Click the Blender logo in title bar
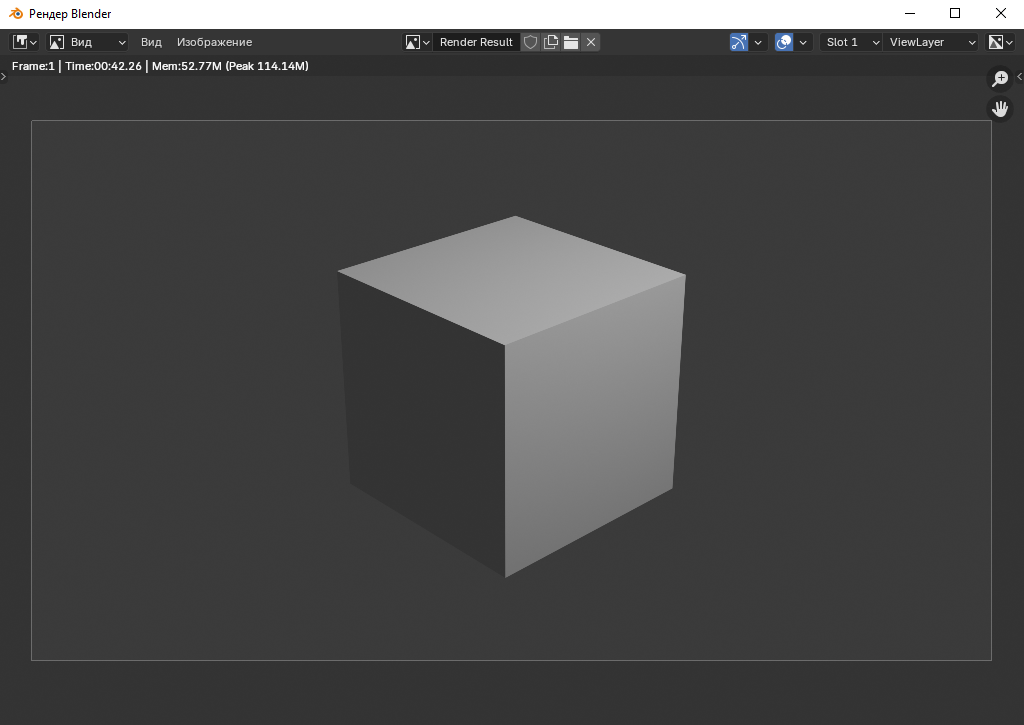 coord(15,14)
